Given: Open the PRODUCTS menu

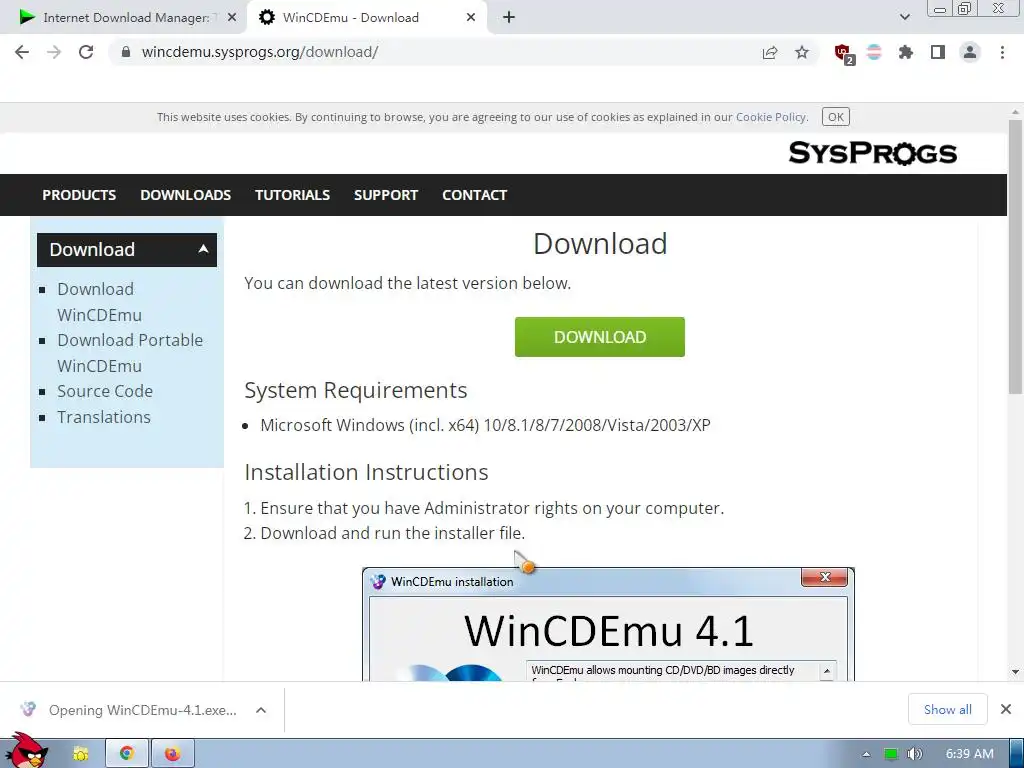Looking at the screenshot, I should [x=79, y=195].
